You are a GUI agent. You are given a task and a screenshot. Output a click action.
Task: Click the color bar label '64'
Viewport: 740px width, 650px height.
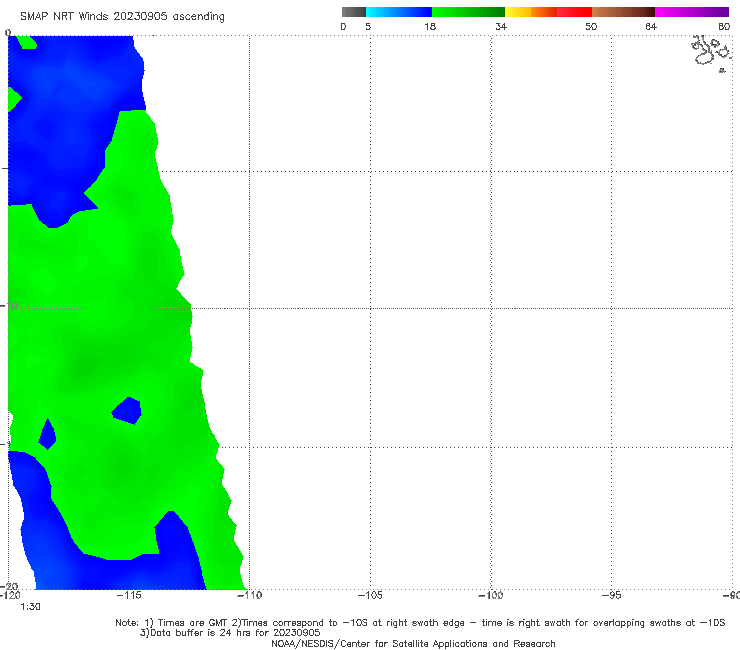pyautogui.click(x=651, y=26)
